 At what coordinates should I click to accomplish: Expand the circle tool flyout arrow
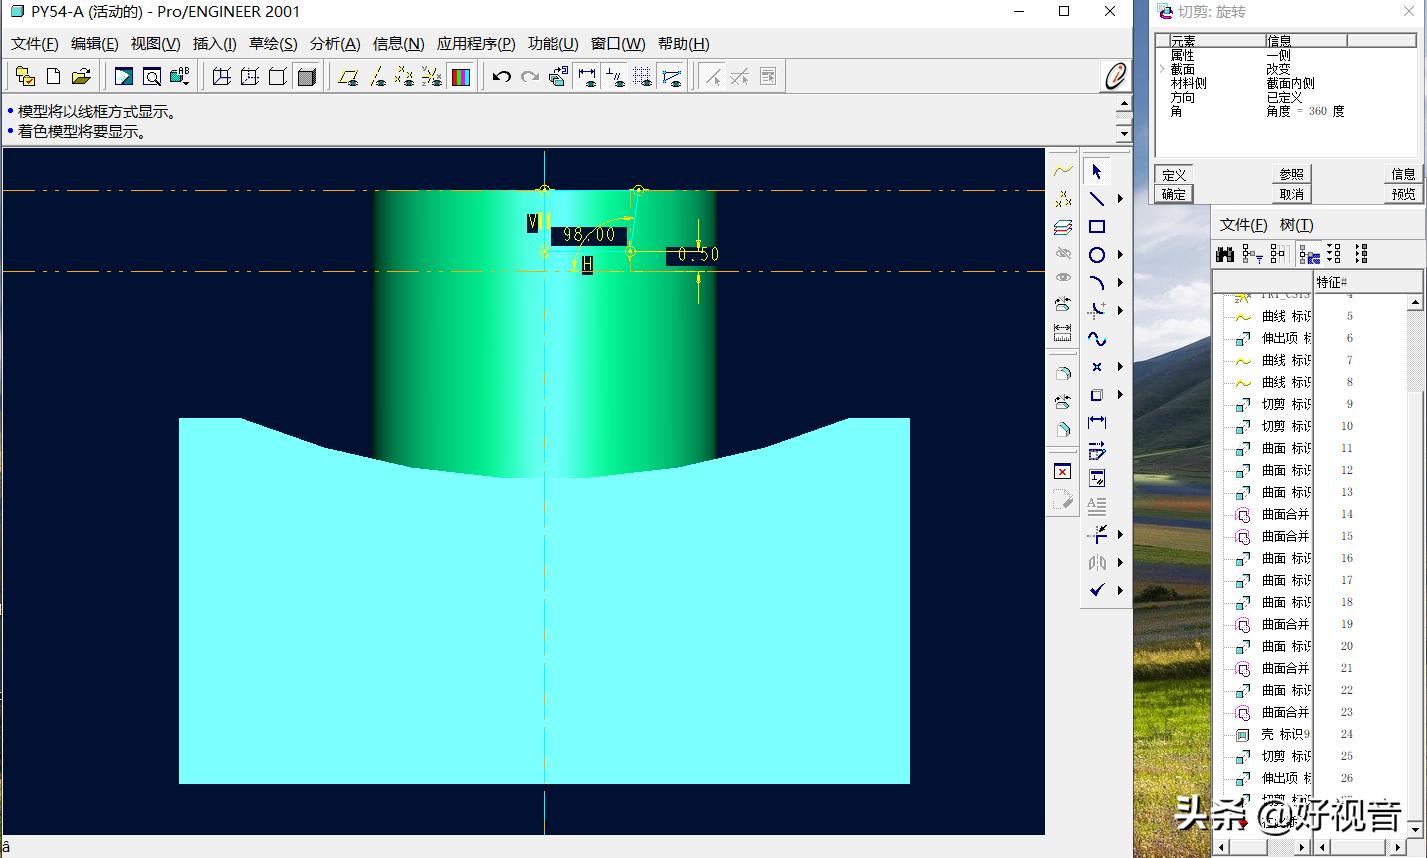[x=1120, y=255]
